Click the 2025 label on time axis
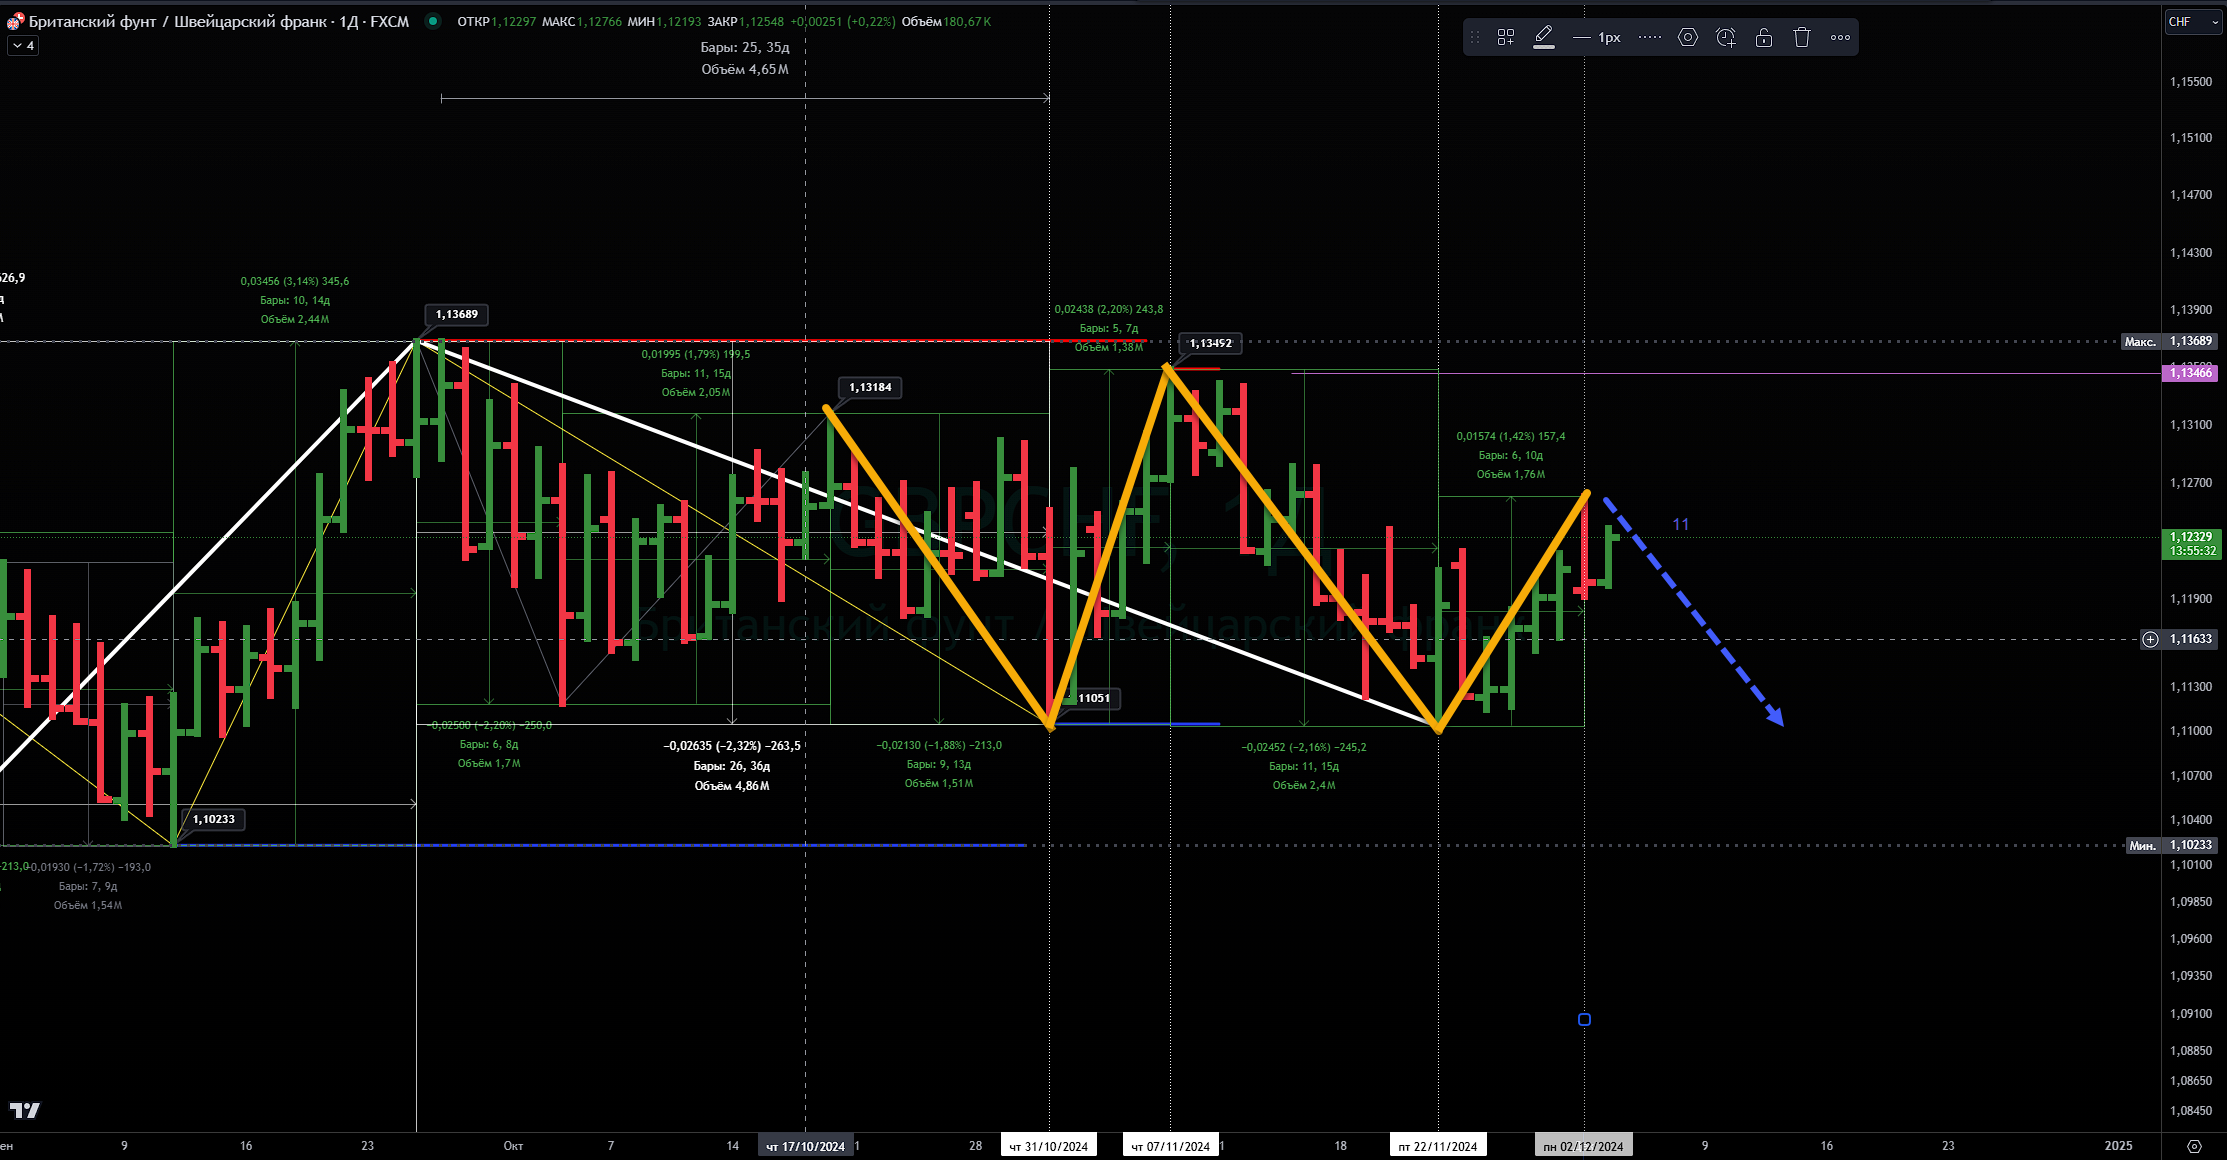 coord(2118,1146)
